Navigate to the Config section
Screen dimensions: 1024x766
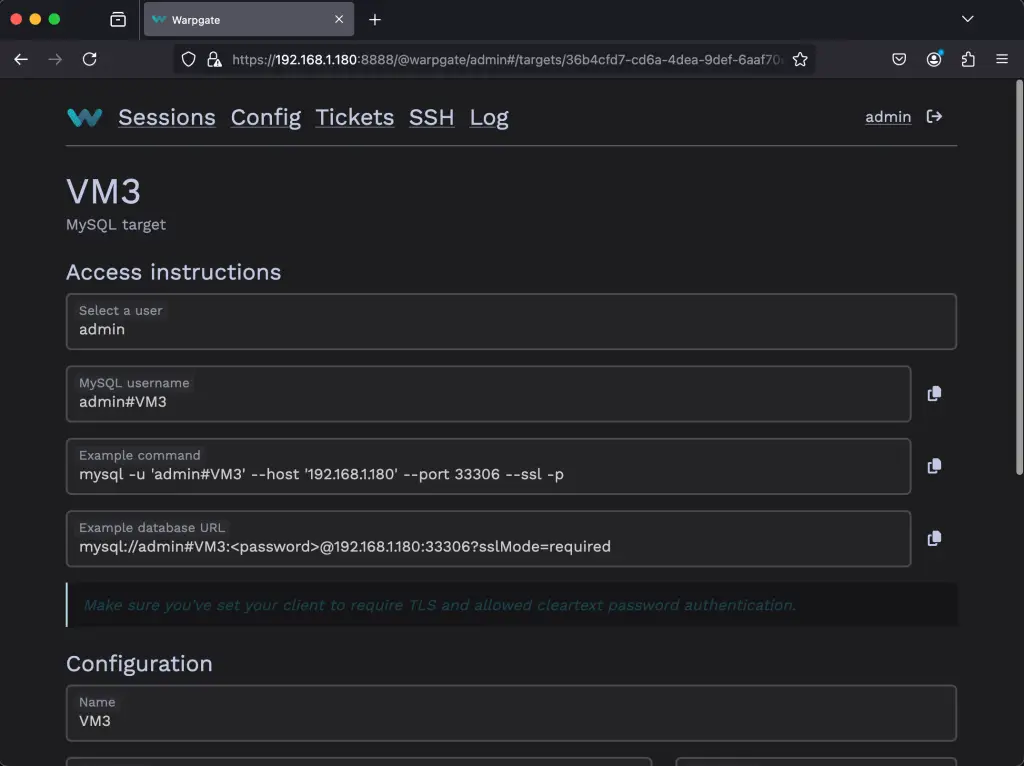point(265,117)
